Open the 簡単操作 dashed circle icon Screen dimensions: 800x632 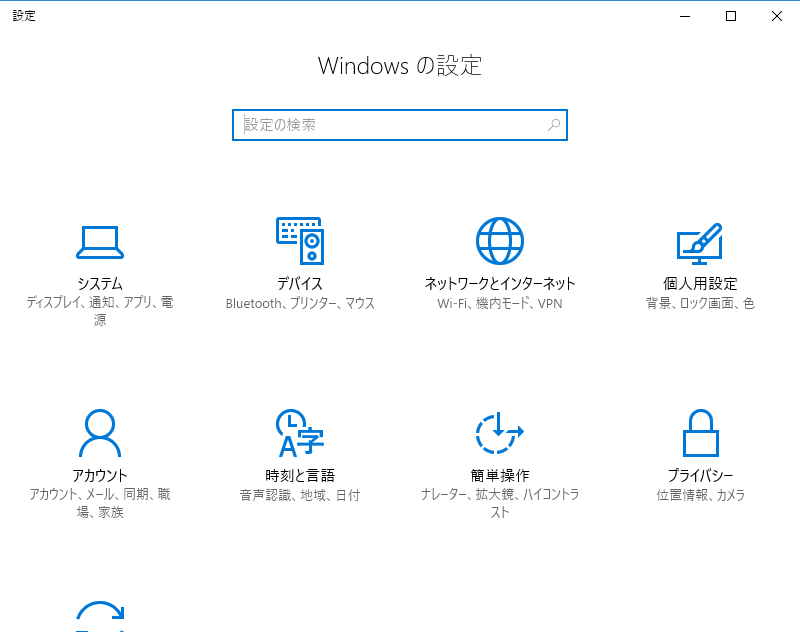point(499,433)
